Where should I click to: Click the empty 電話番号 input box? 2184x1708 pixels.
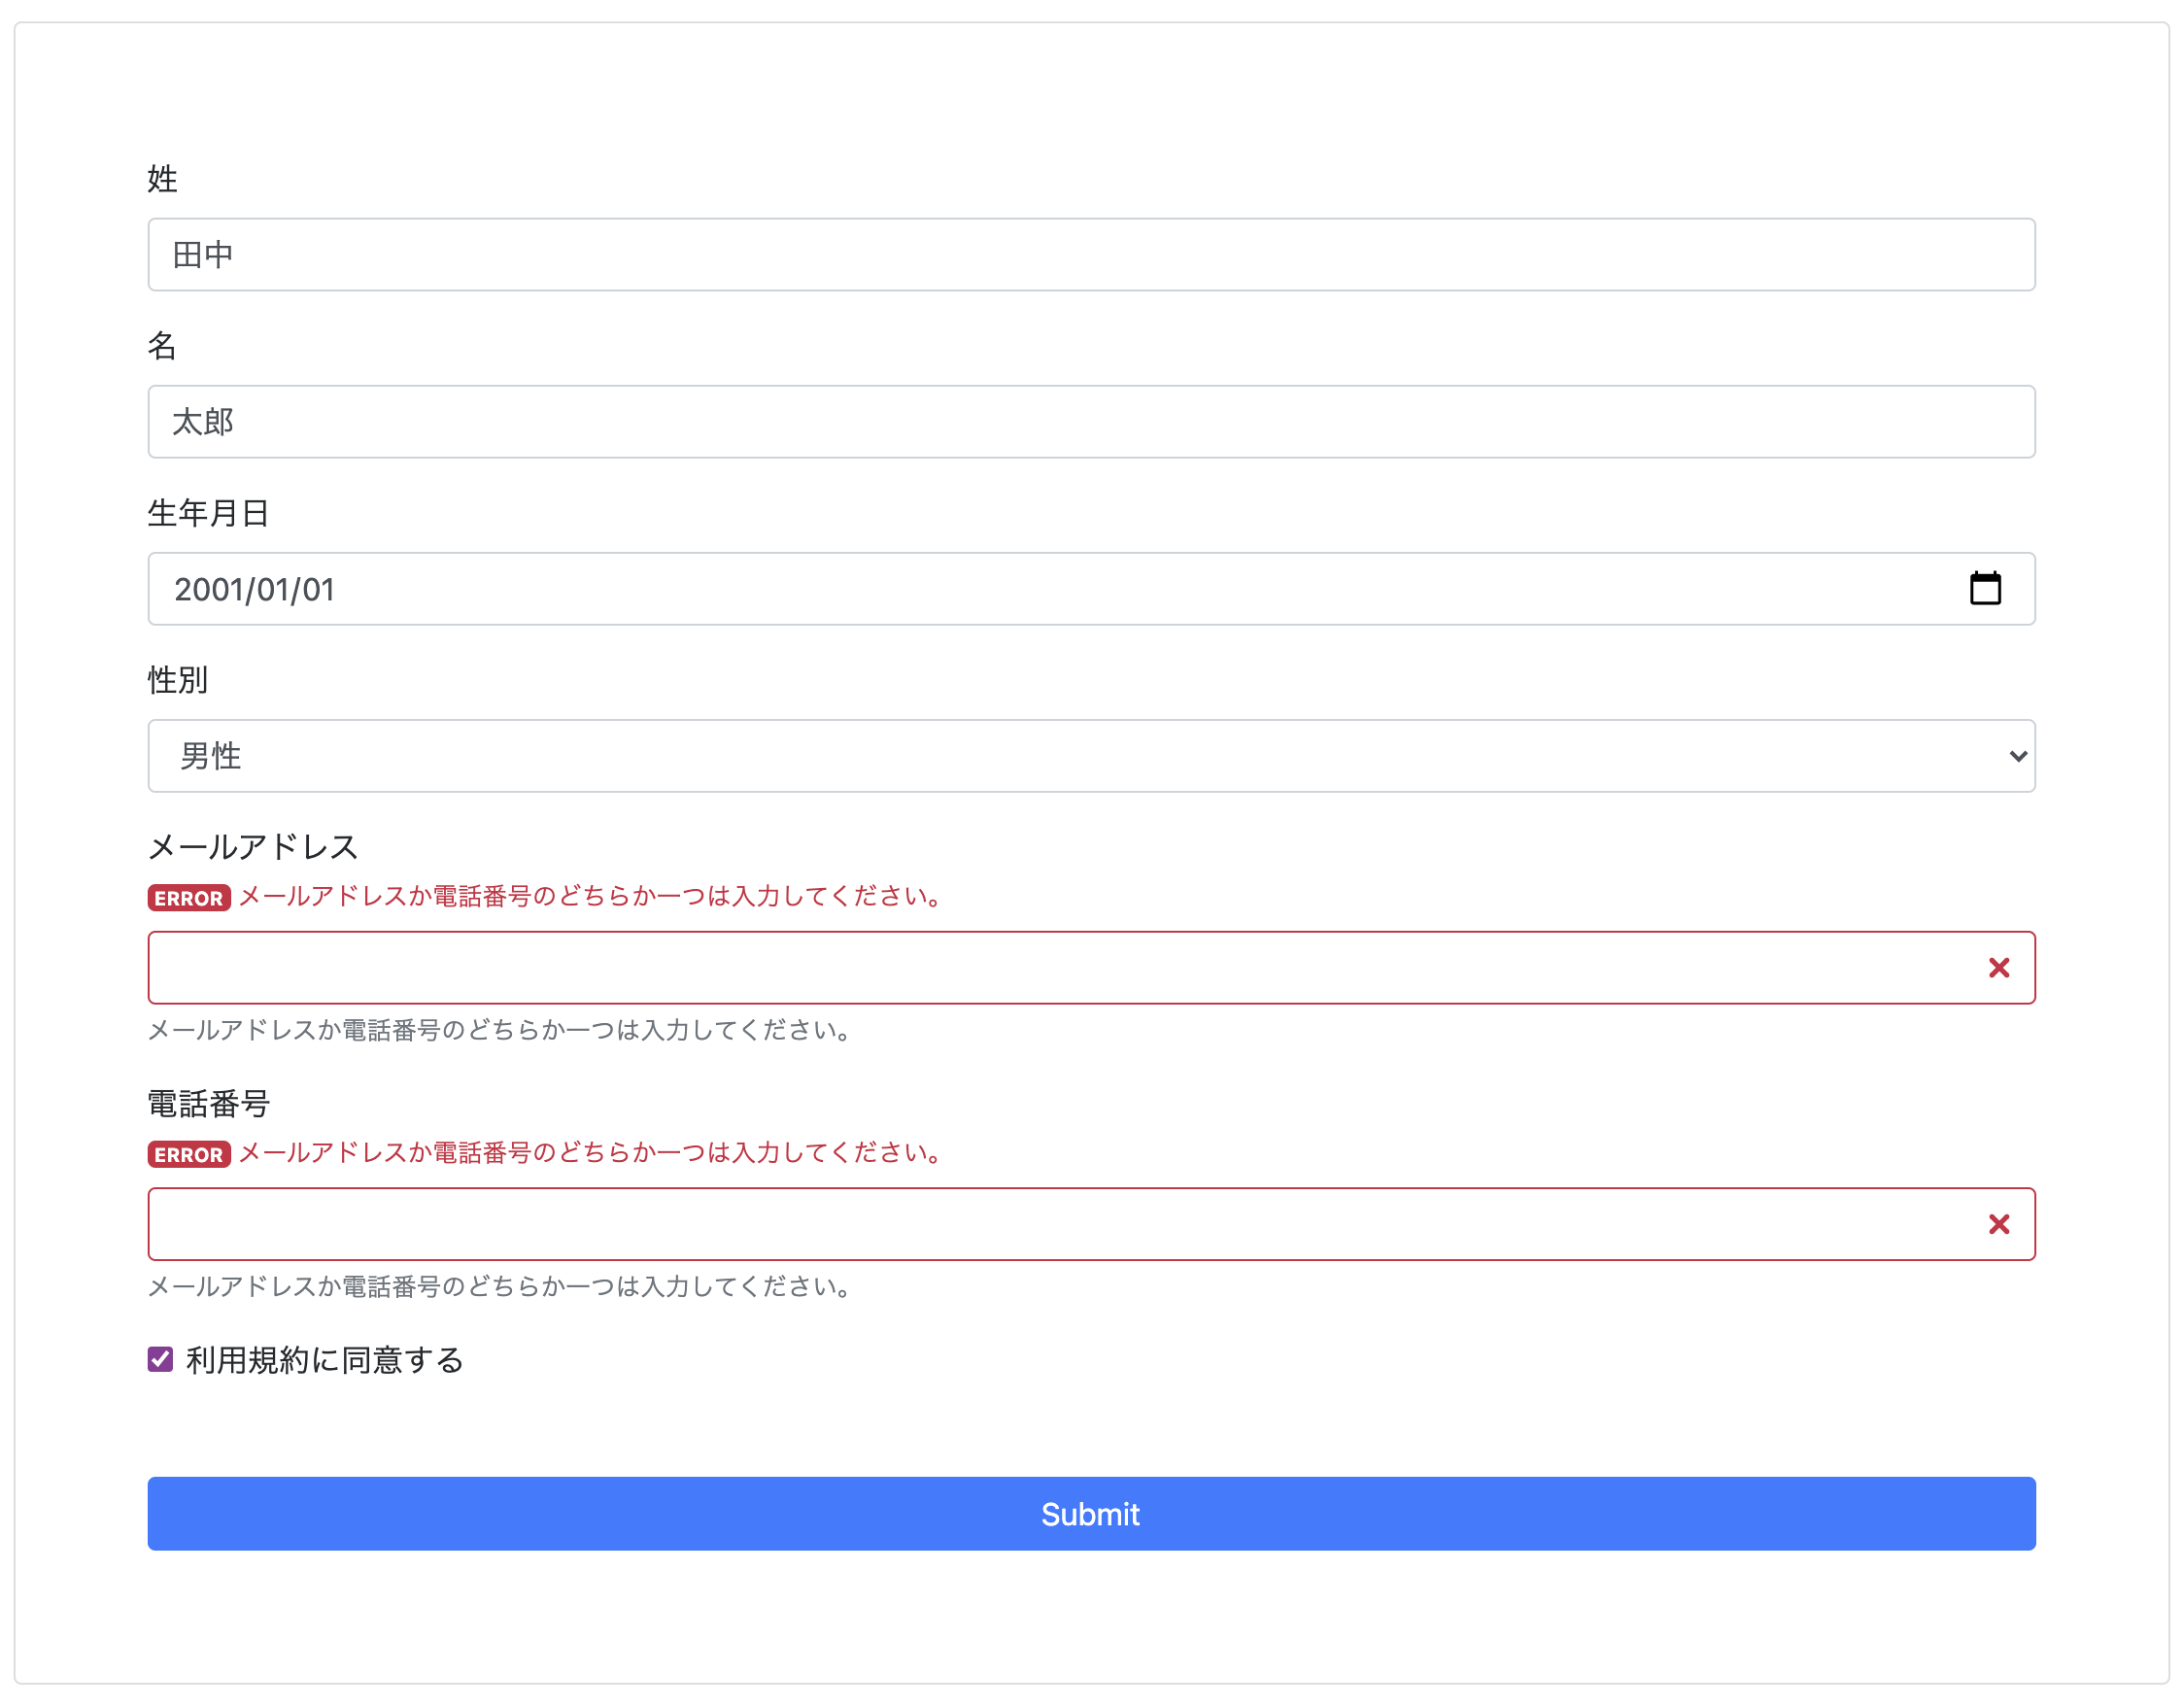[x=900, y=1224]
